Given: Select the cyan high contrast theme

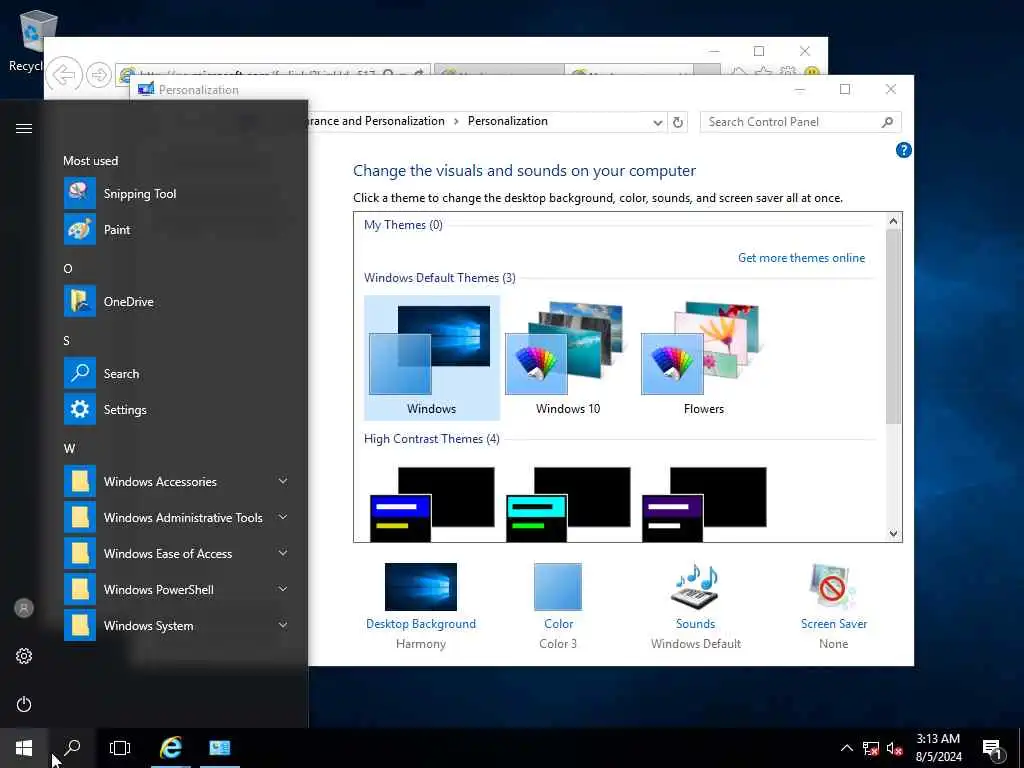Looking at the screenshot, I should (x=568, y=504).
